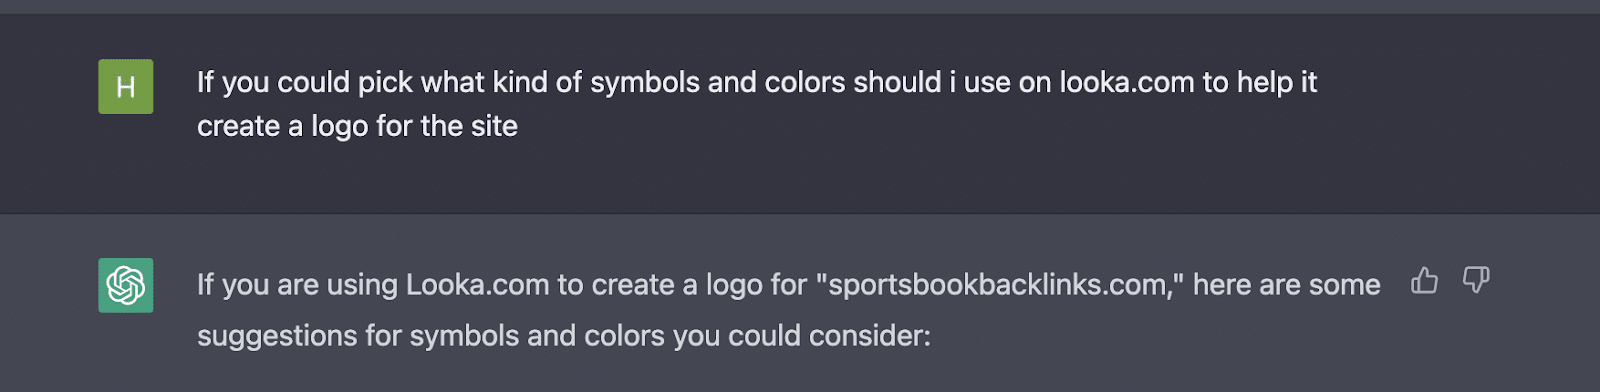Click "should i use on" in the user message

(952, 82)
